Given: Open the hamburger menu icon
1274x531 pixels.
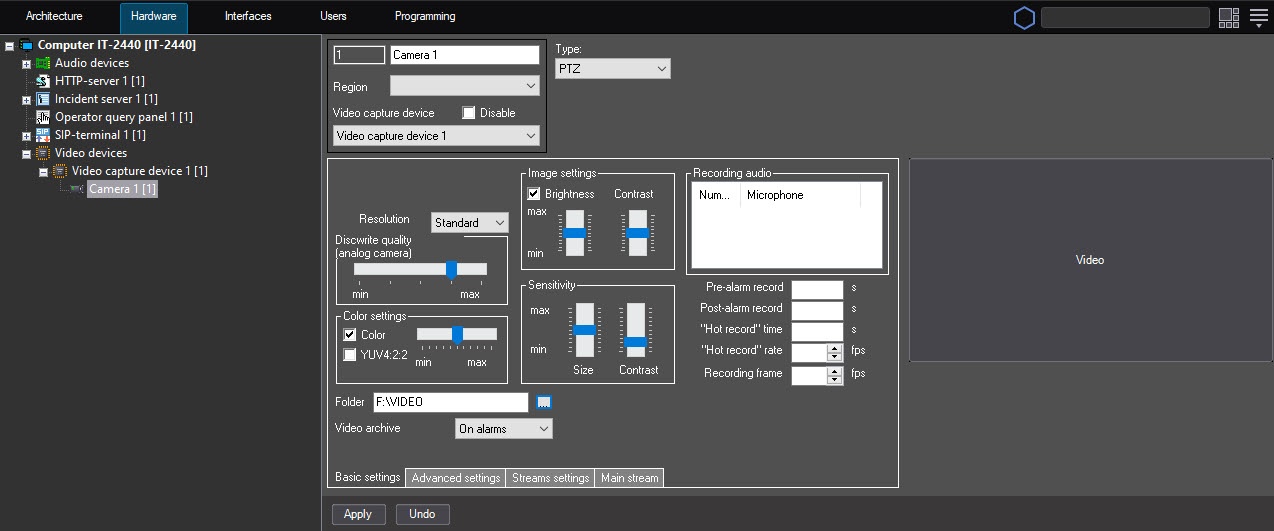Looking at the screenshot, I should 1258,17.
